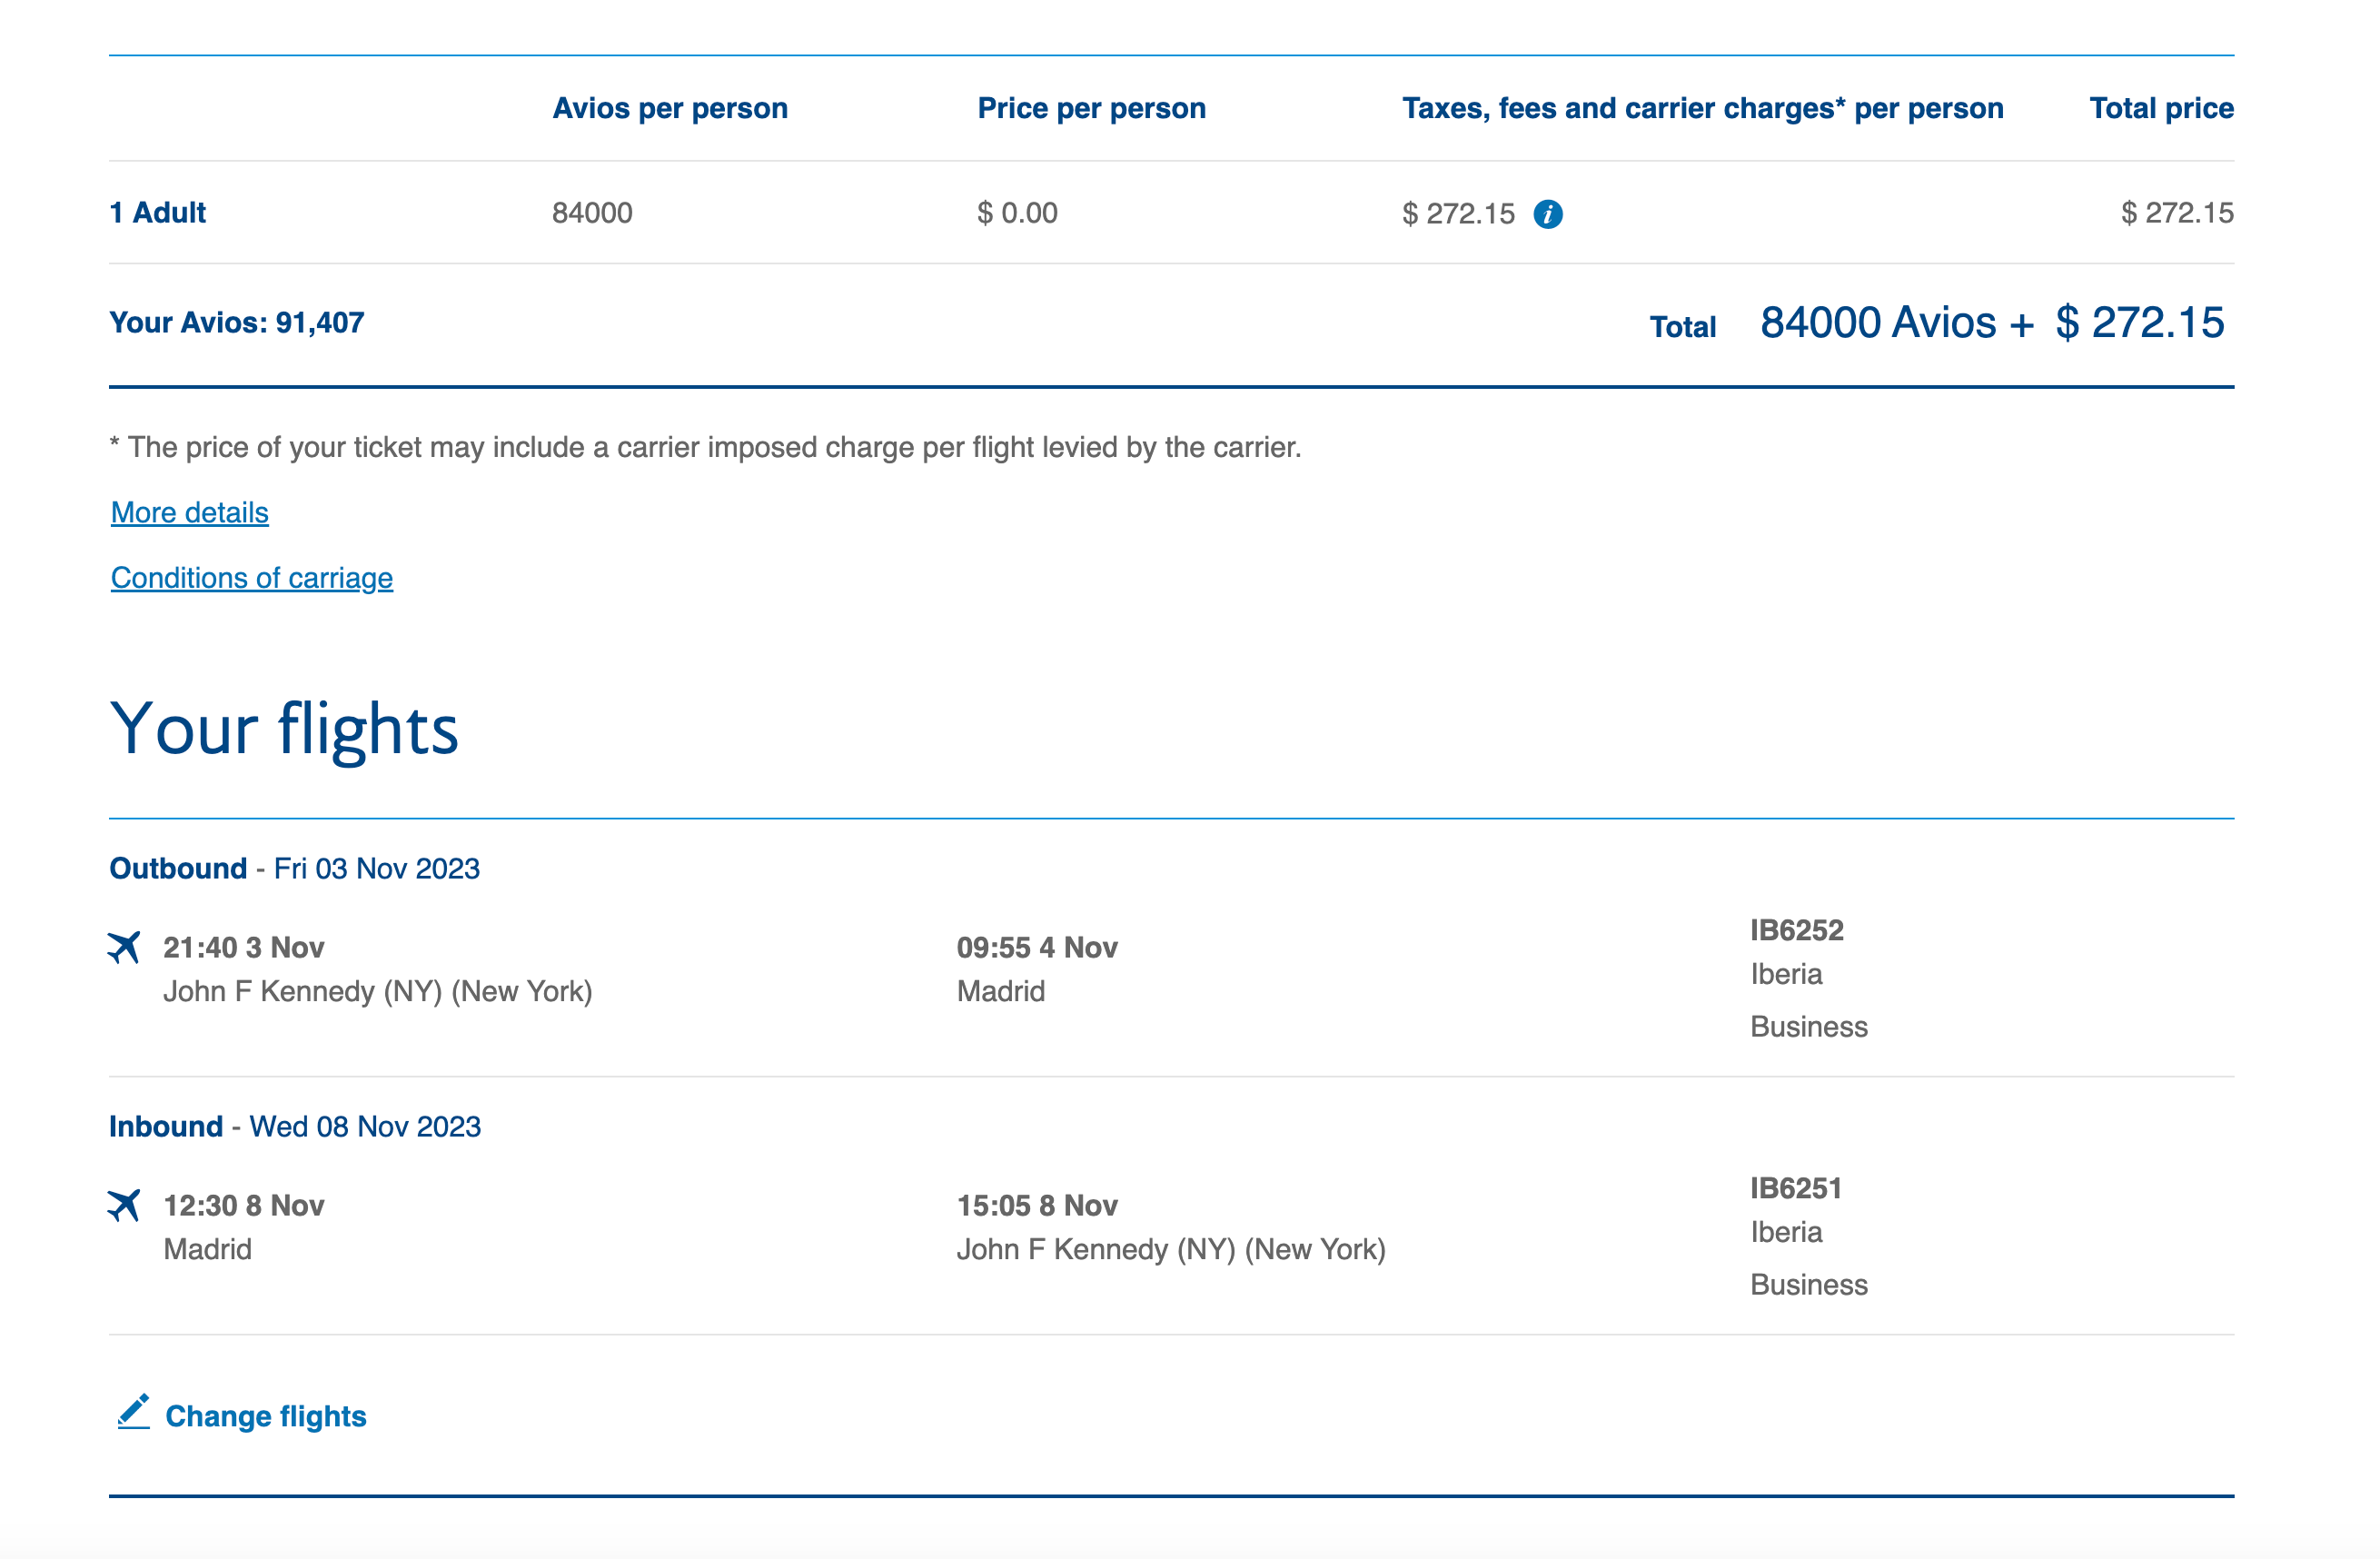The height and width of the screenshot is (1559, 2380).
Task: Click the 1 Adult row label
Action: [158, 213]
